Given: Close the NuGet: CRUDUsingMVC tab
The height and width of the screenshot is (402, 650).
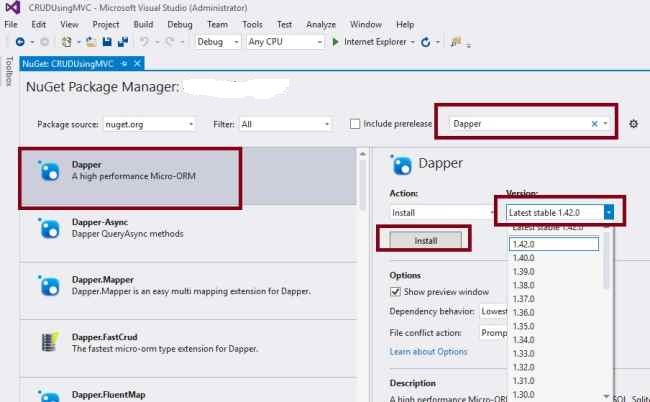Looking at the screenshot, I should point(137,63).
